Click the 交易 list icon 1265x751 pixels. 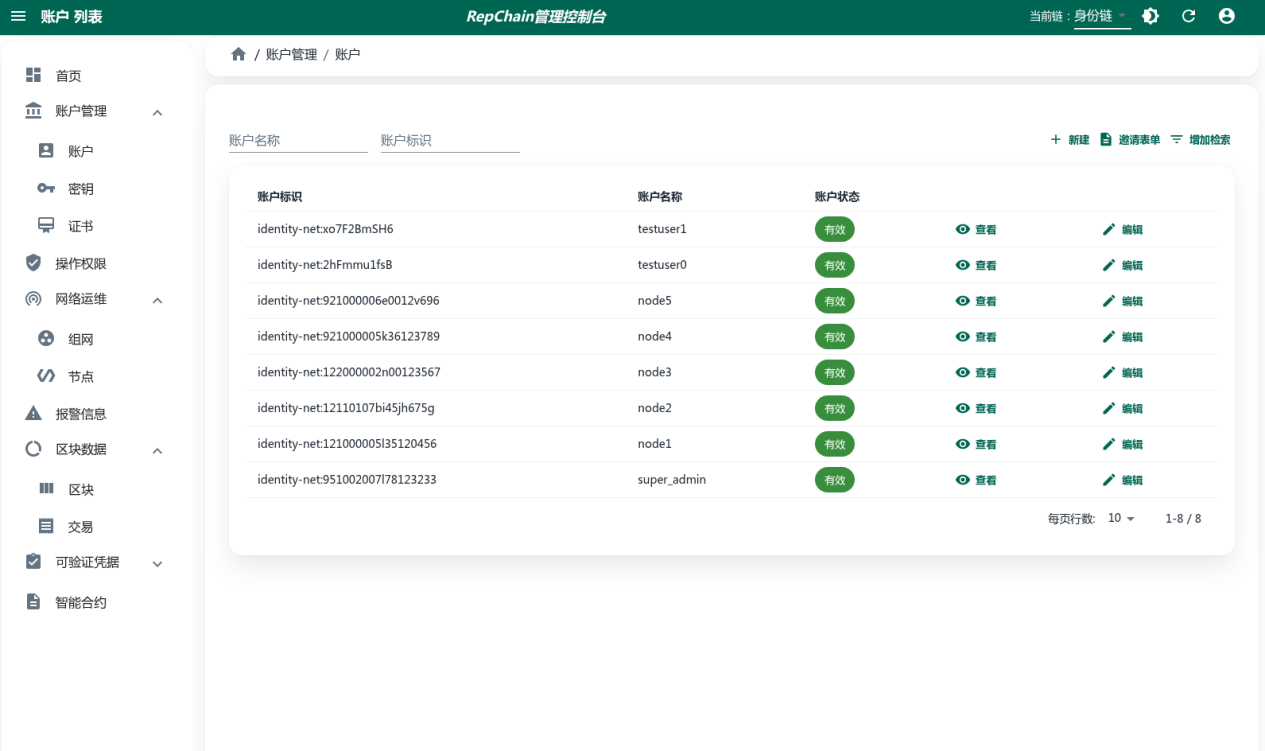(46, 526)
